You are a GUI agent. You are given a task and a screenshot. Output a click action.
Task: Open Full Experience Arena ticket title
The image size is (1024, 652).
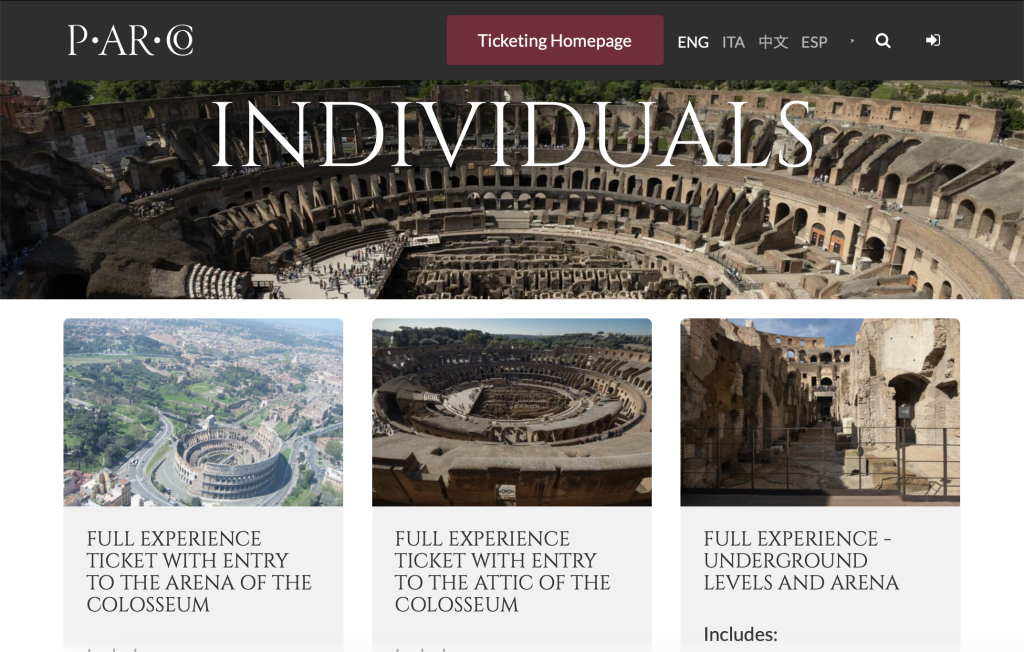click(199, 571)
